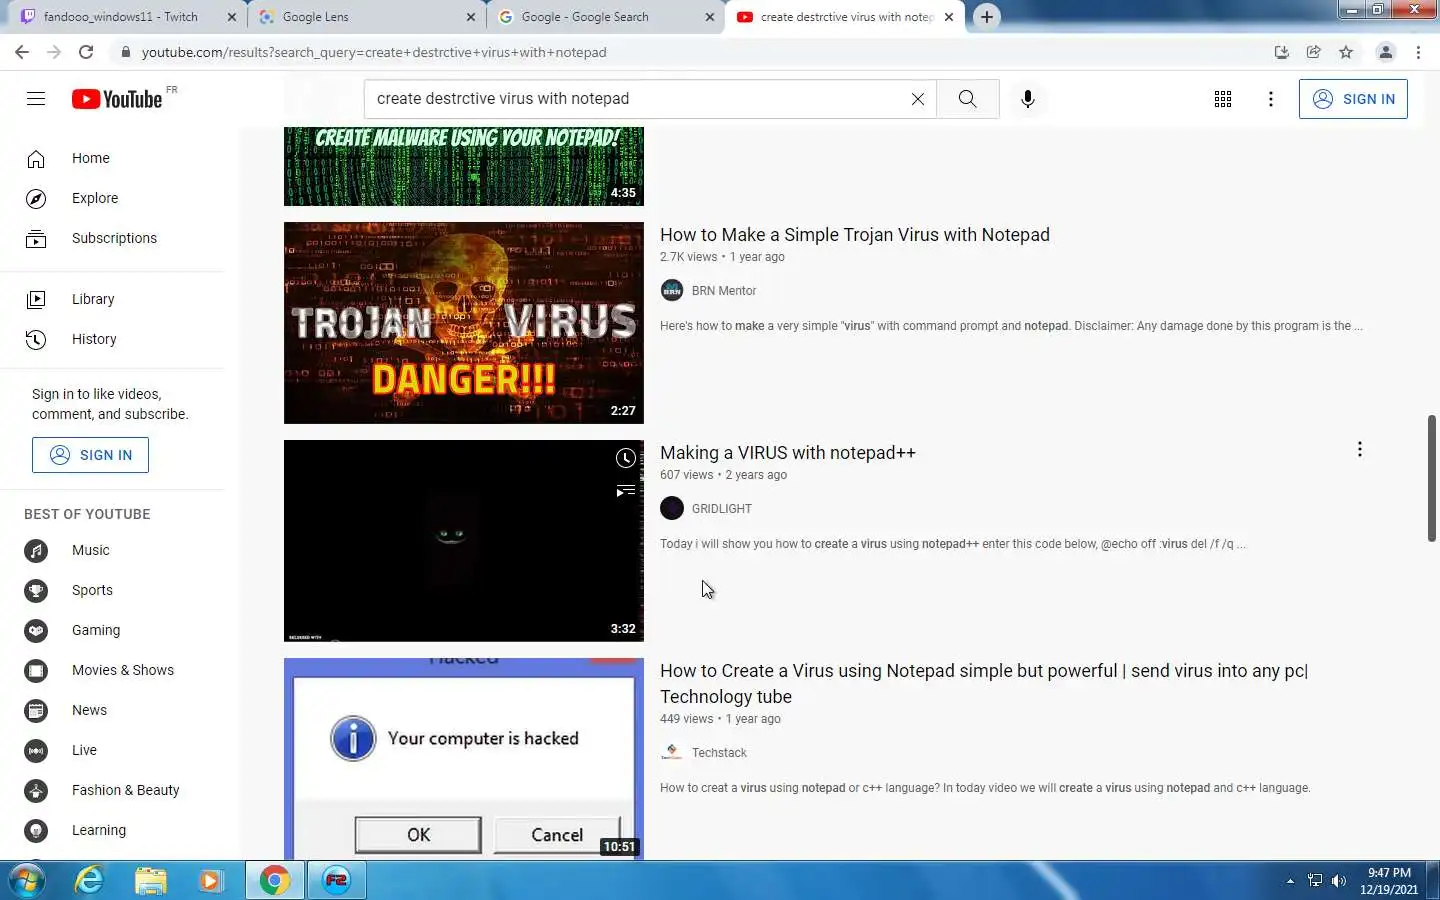
Task: Open GRIDLIGHT channel link
Action: [x=722, y=509]
